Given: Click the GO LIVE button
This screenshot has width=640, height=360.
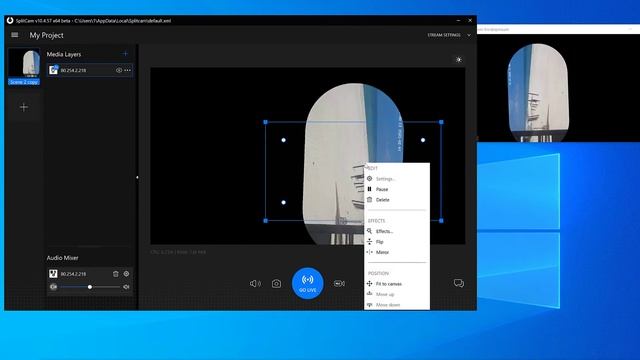Looking at the screenshot, I should (x=307, y=283).
